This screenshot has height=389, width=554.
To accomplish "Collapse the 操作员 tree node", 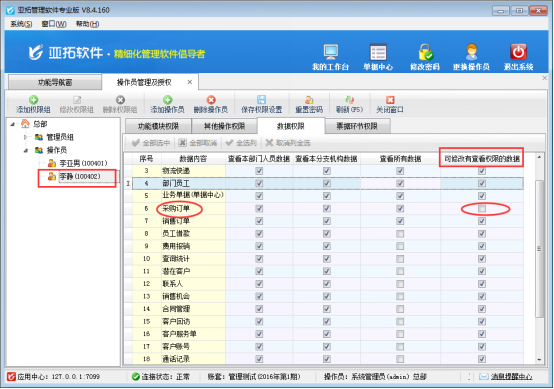I will pos(25,150).
